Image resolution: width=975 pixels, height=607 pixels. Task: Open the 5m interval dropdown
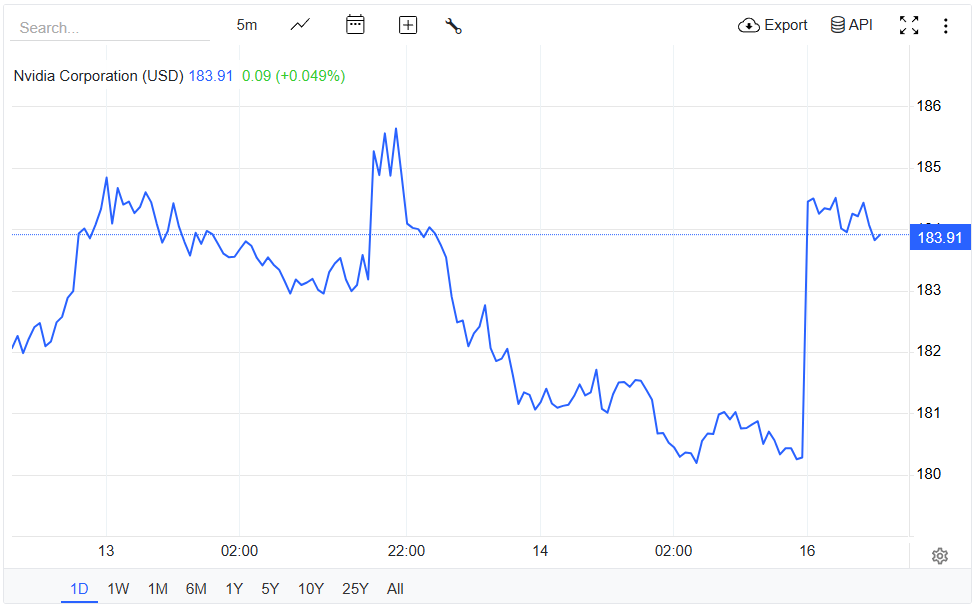coord(247,25)
